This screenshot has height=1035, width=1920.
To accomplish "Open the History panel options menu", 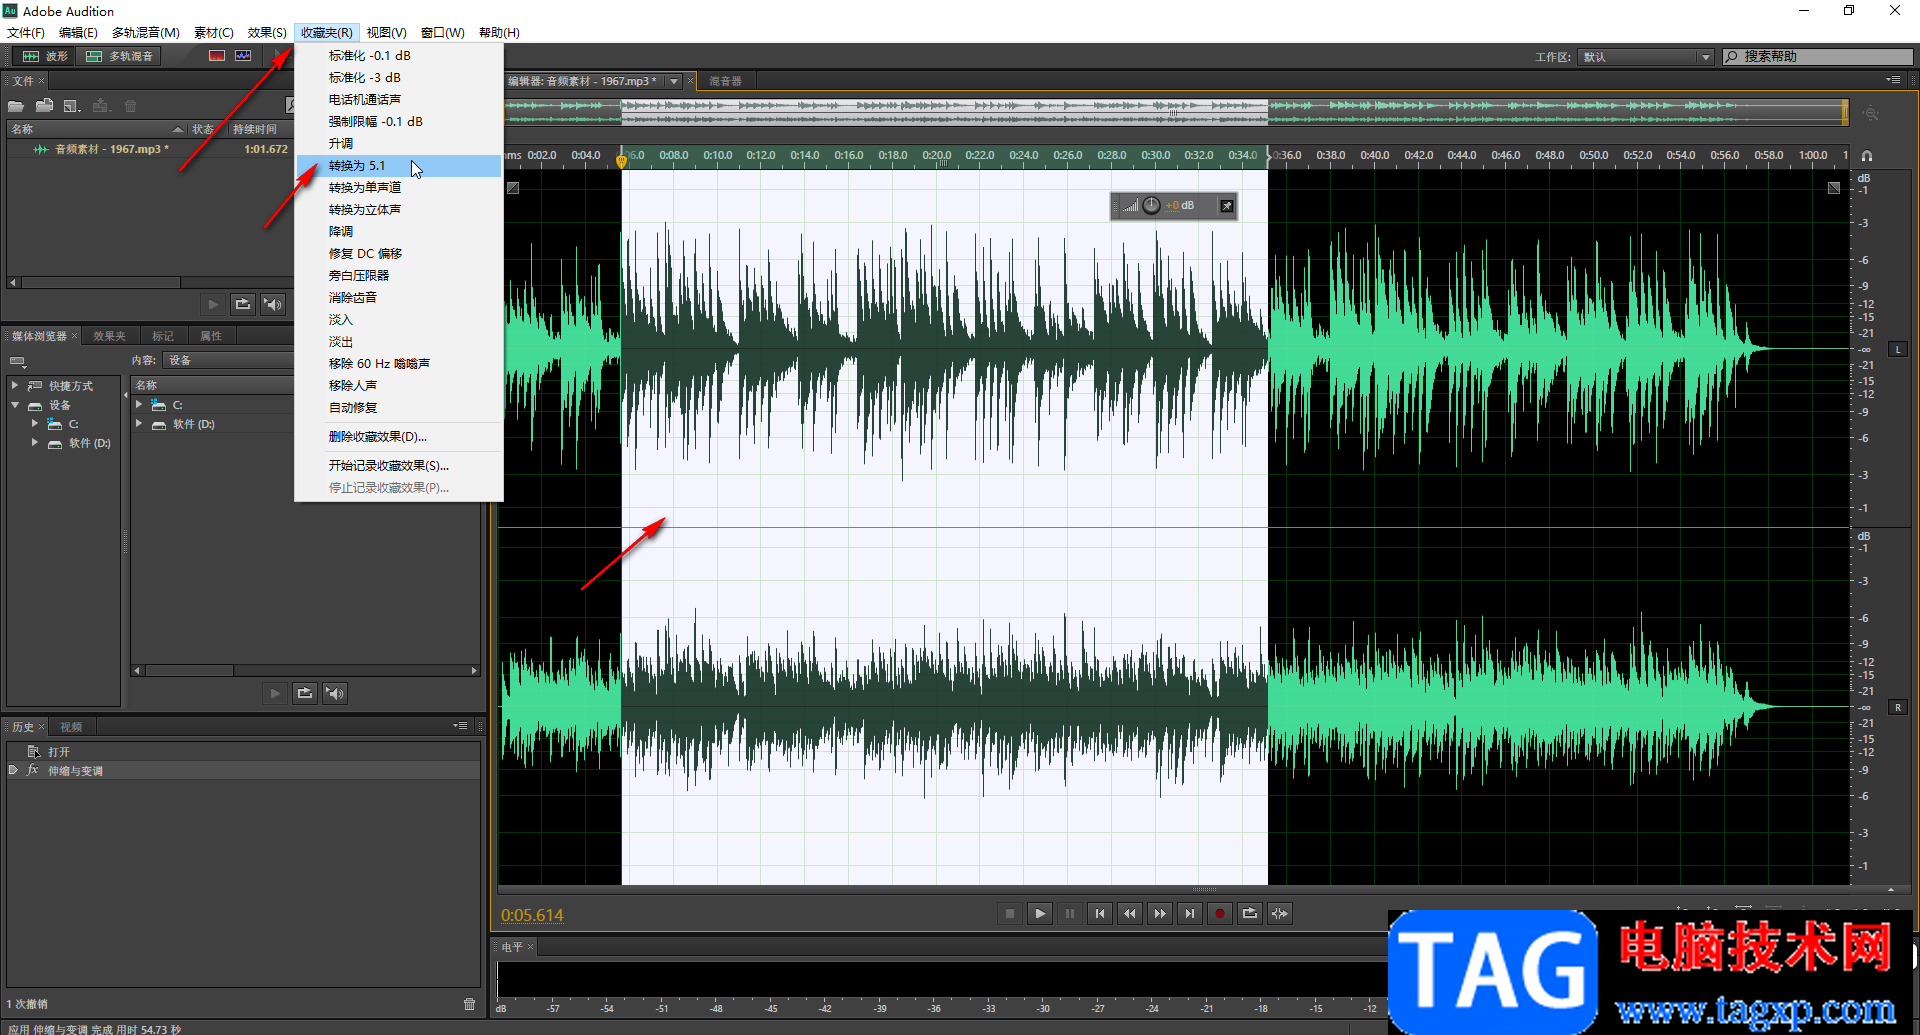I will point(460,726).
